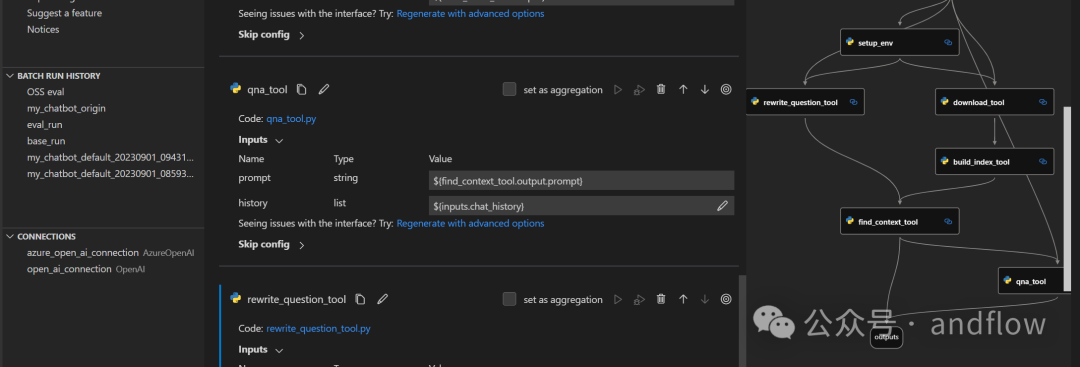Delete the qna_tool node
Screen dimensions: 1080x367
661,90
